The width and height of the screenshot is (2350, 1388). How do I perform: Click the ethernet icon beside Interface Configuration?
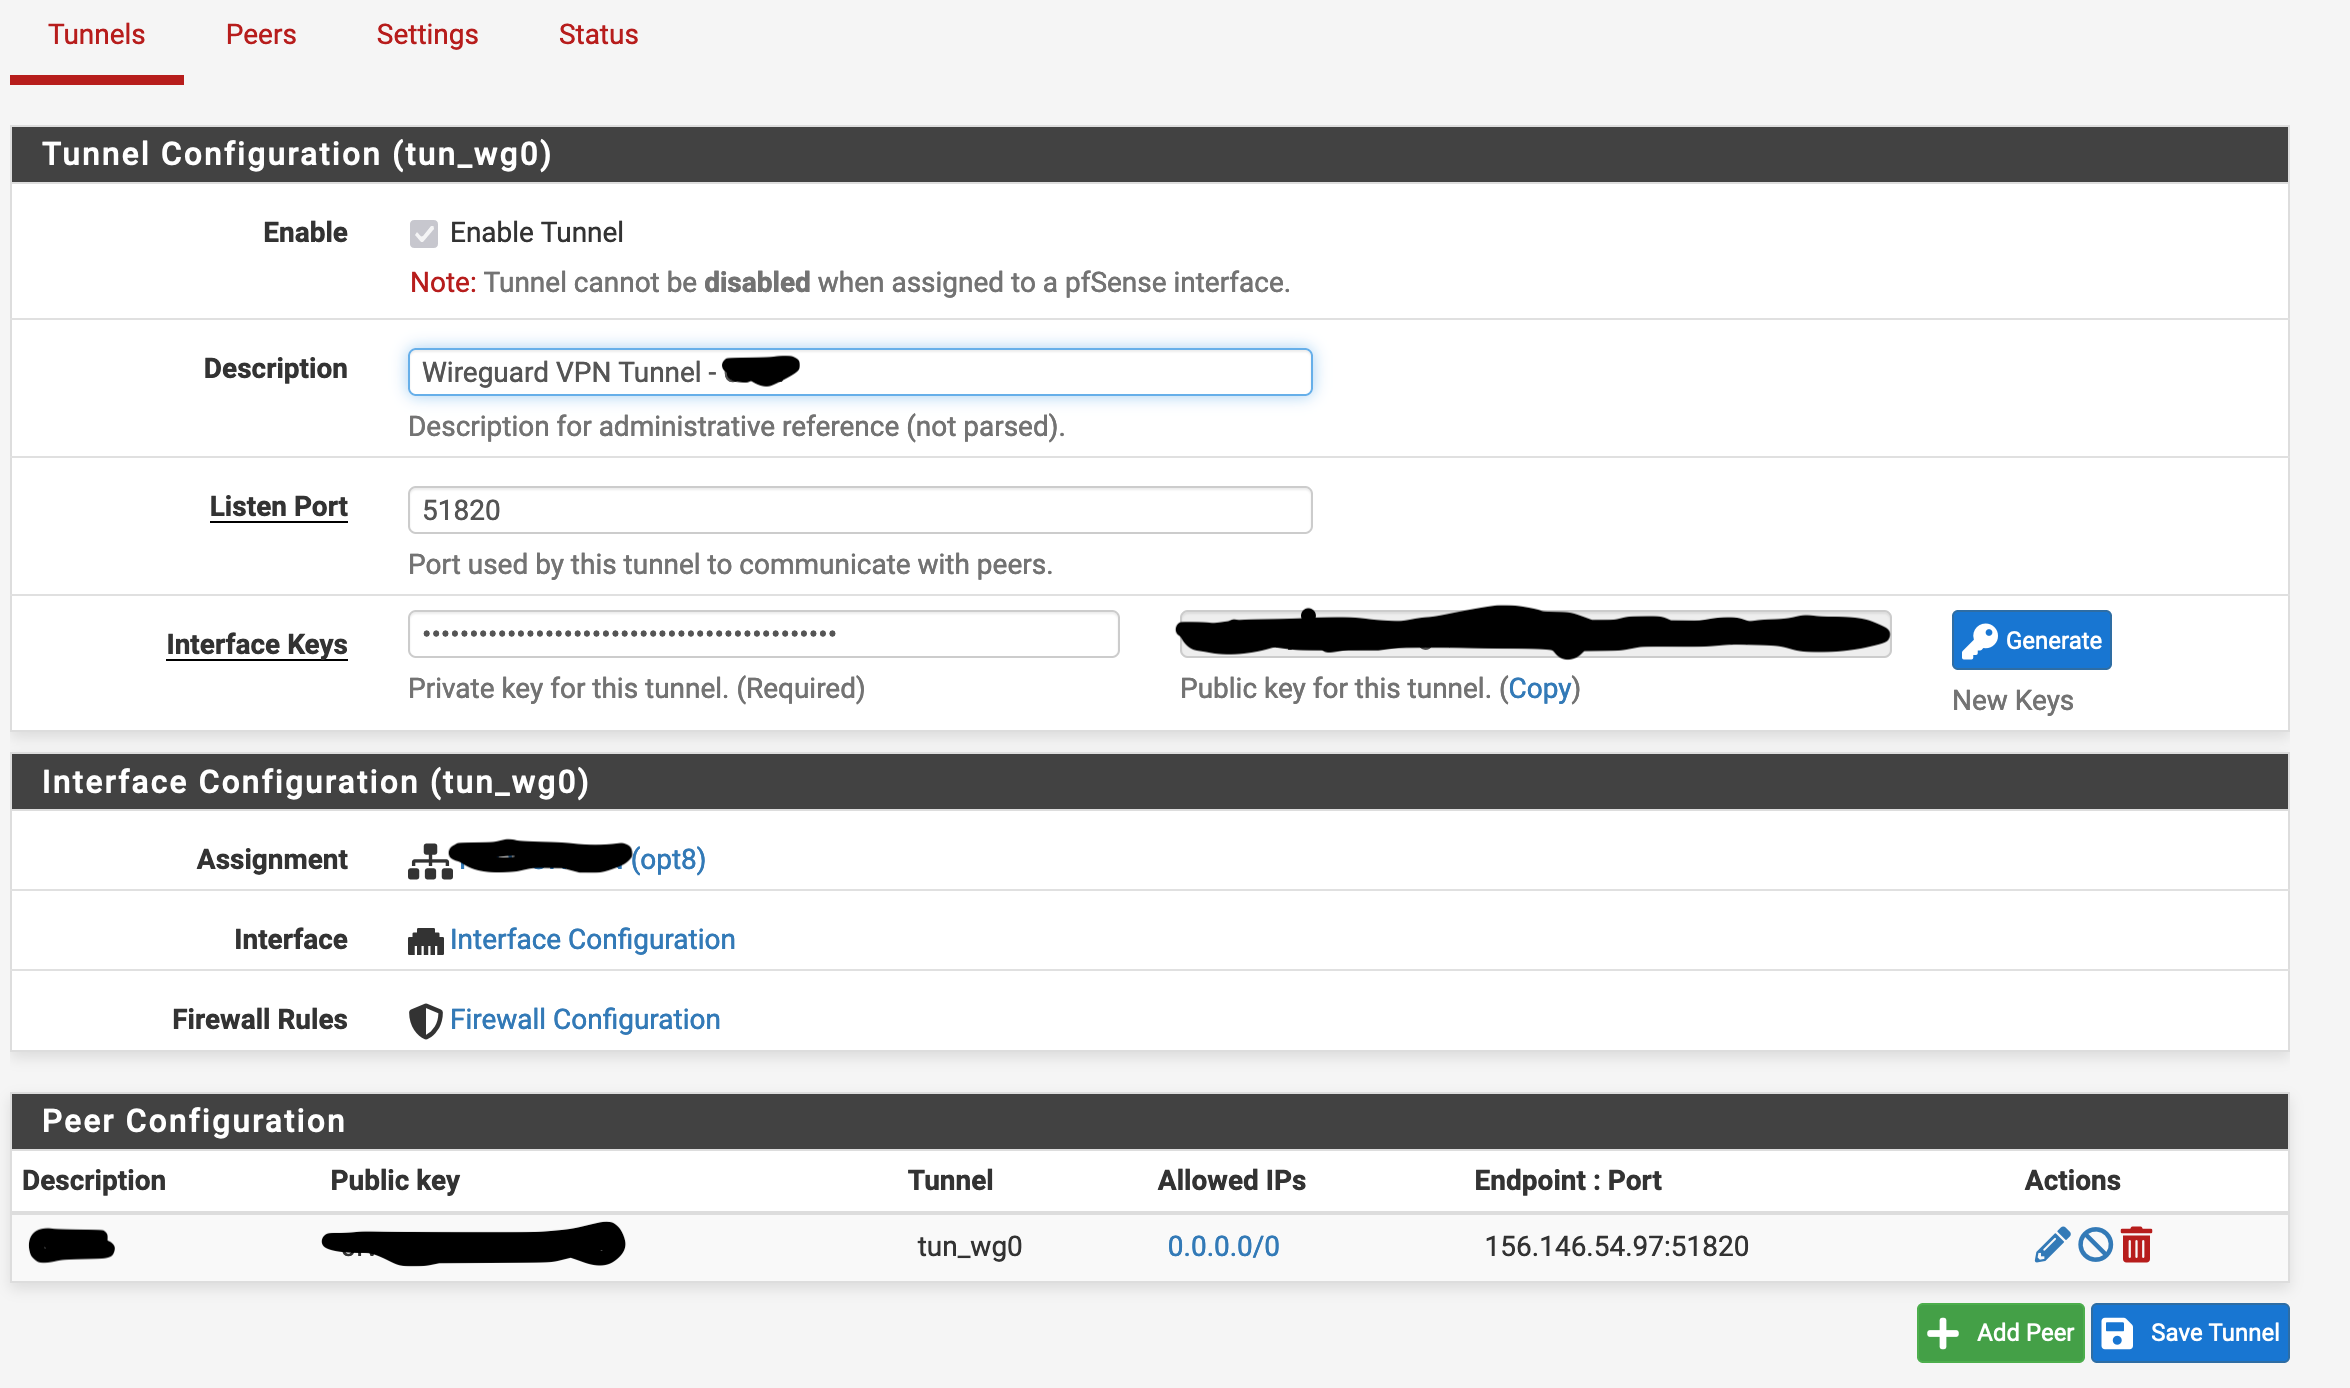425,941
